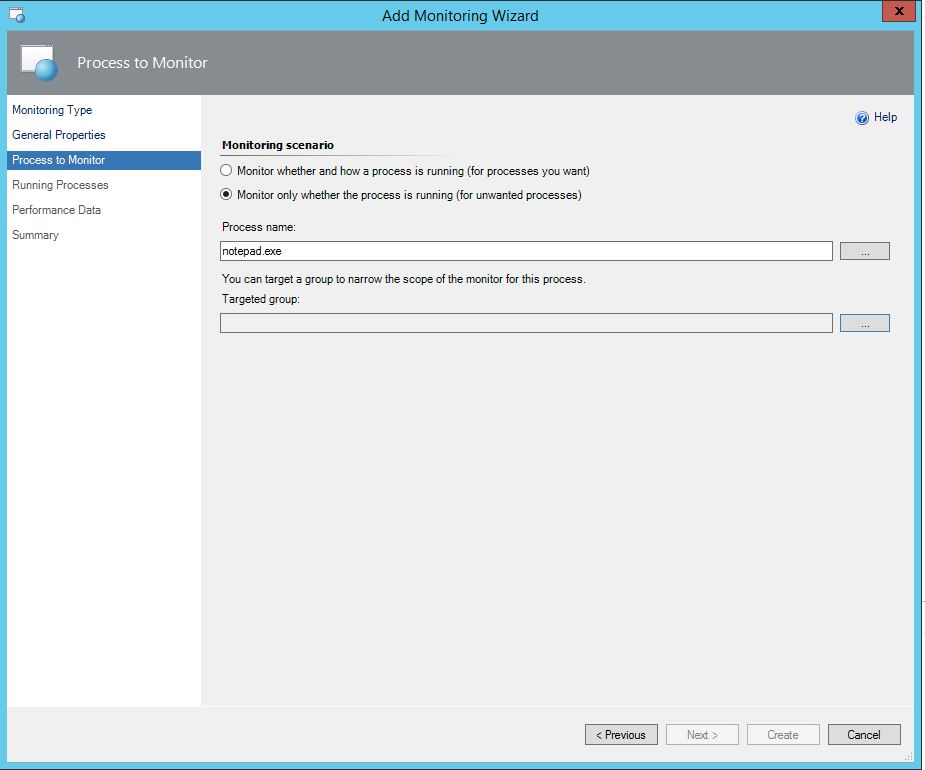The width and height of the screenshot is (925, 770).
Task: Select 'Monitor only whether the process is running'
Action: point(227,195)
